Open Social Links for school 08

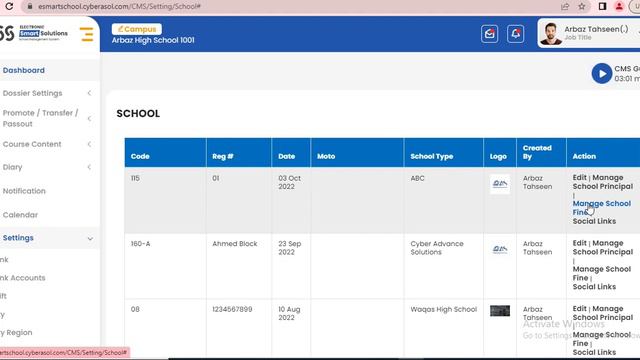[x=594, y=352]
